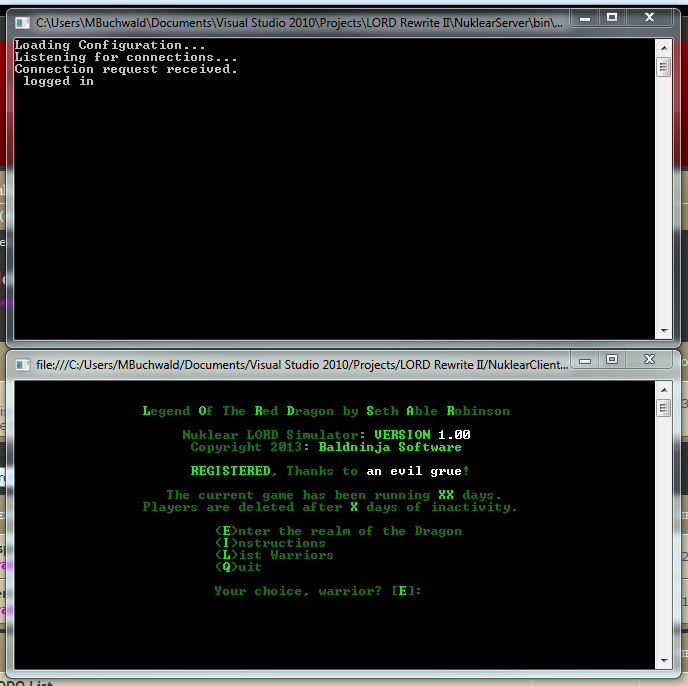Focus the NuklearClient window title bar
This screenshot has height=686, width=688.
coord(300,364)
